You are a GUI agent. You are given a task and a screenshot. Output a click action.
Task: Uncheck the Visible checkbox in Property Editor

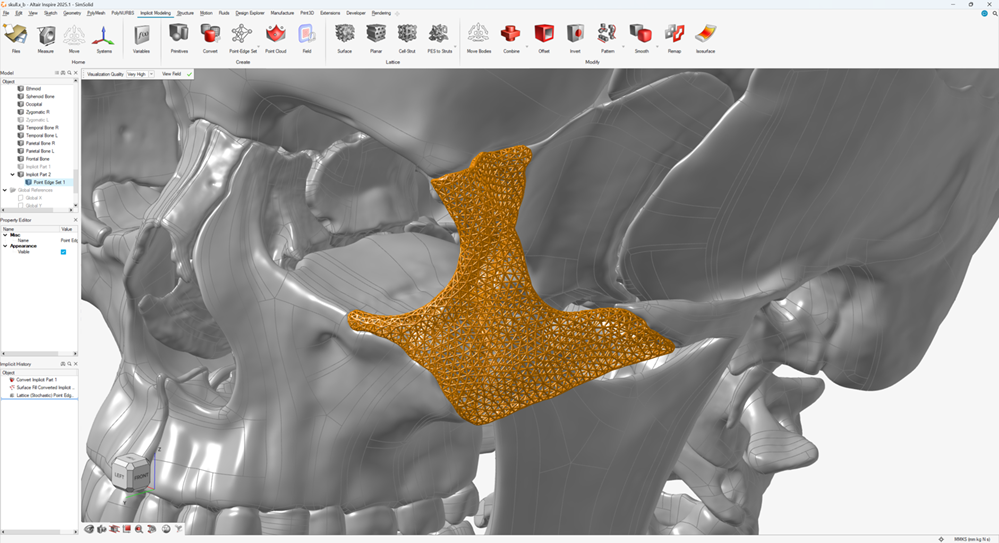(x=63, y=252)
